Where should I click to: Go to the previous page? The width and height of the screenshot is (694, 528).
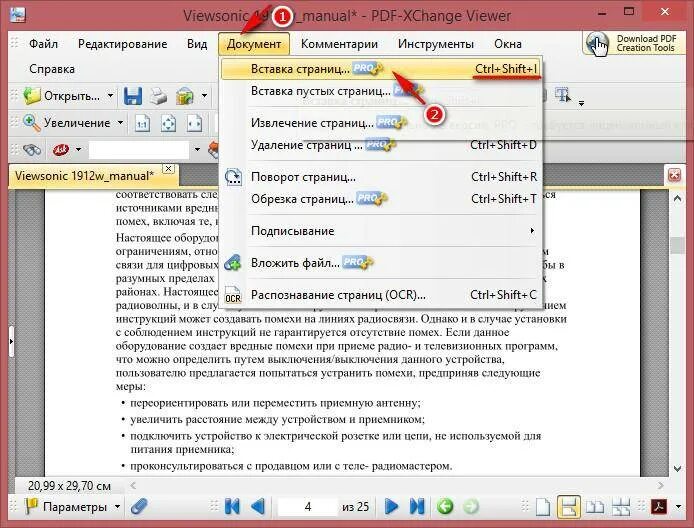258,506
